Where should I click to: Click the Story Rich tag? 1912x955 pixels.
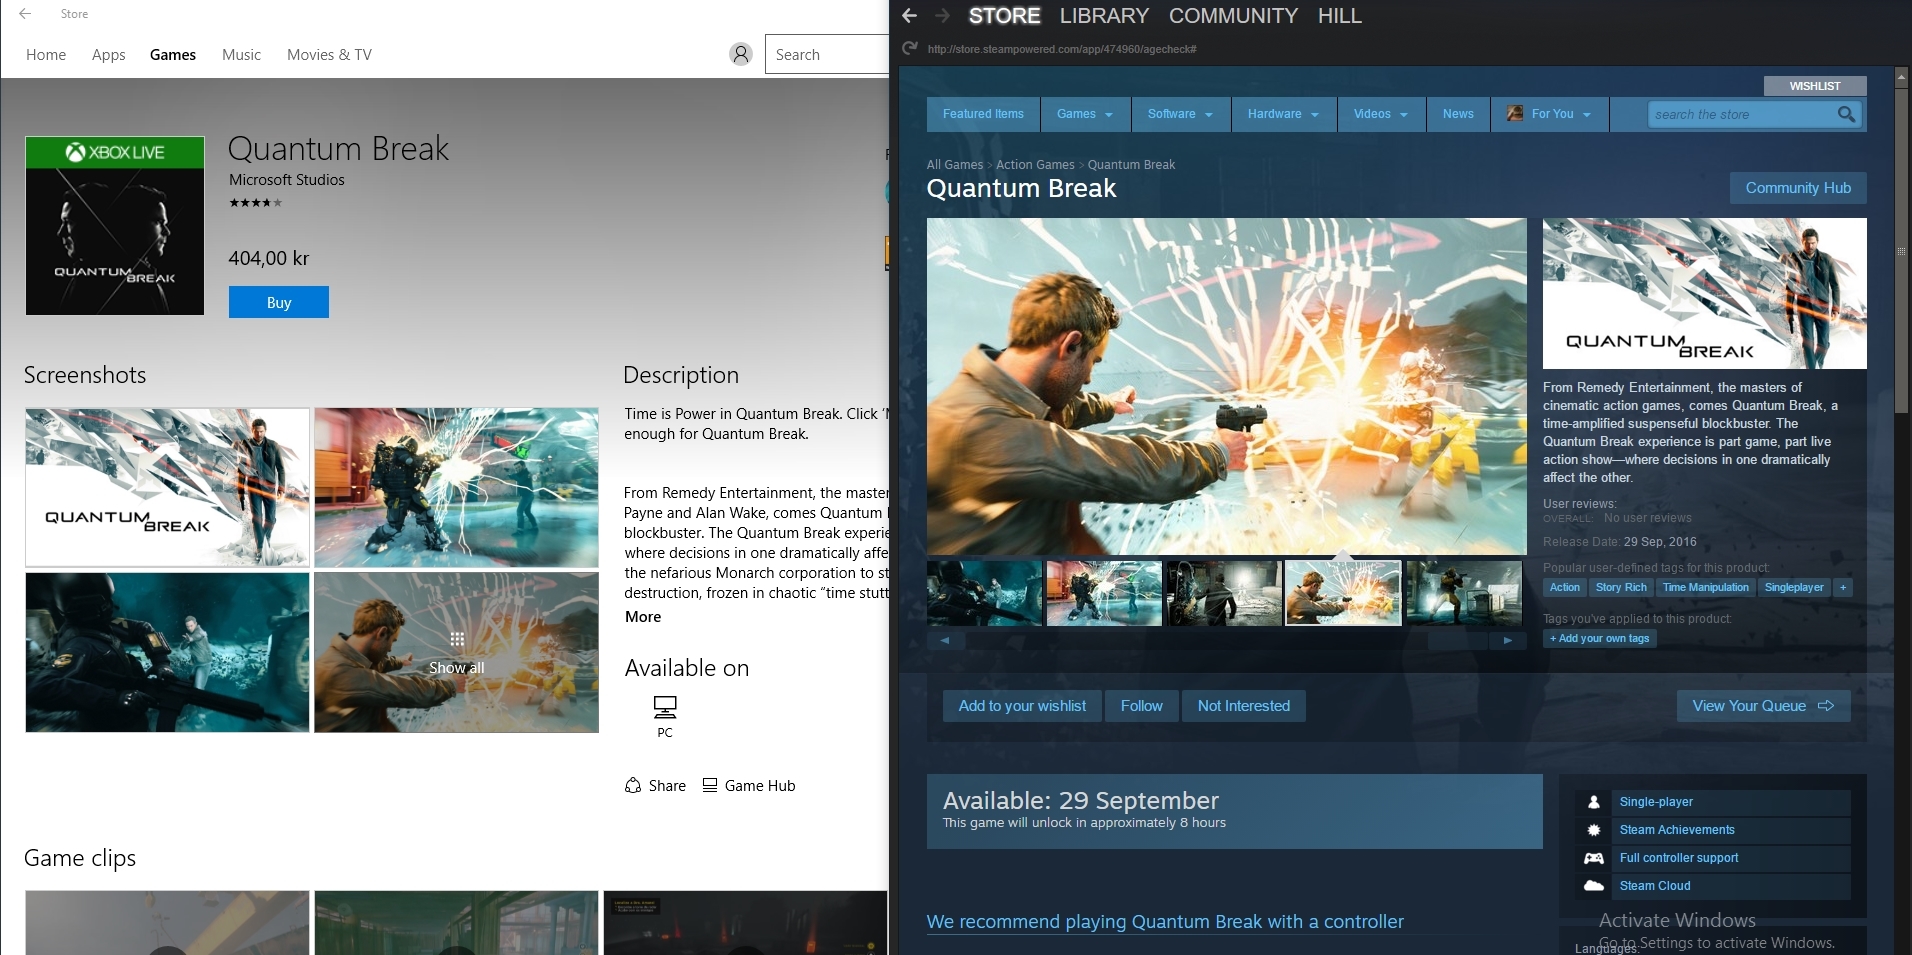click(x=1621, y=588)
